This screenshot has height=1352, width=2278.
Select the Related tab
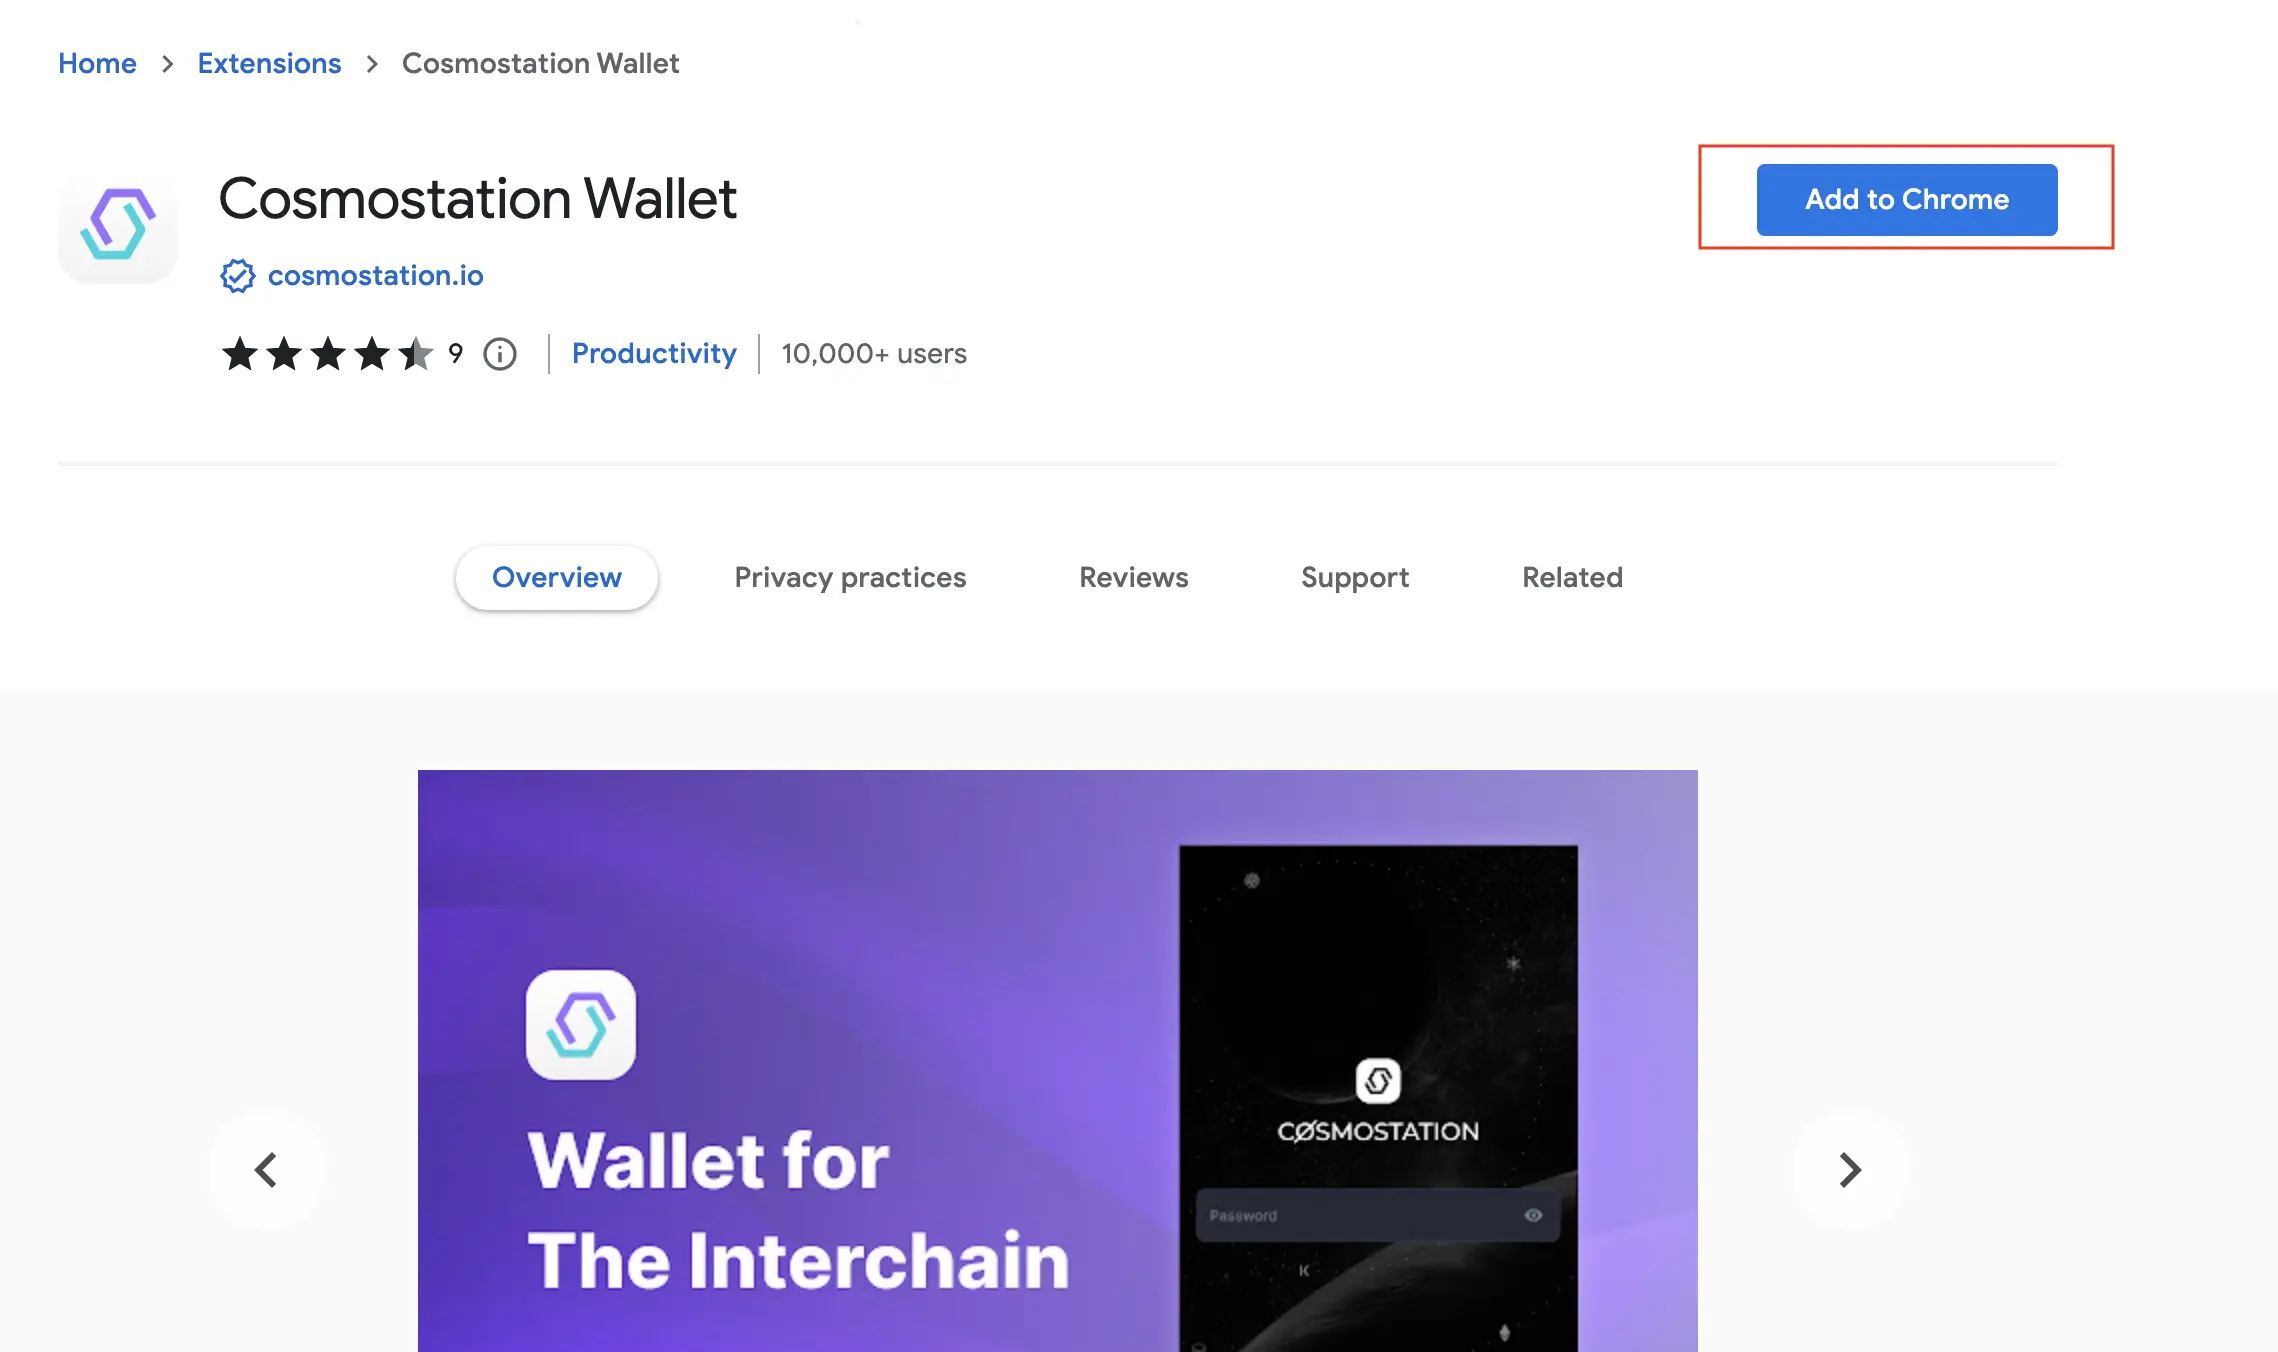(1572, 577)
